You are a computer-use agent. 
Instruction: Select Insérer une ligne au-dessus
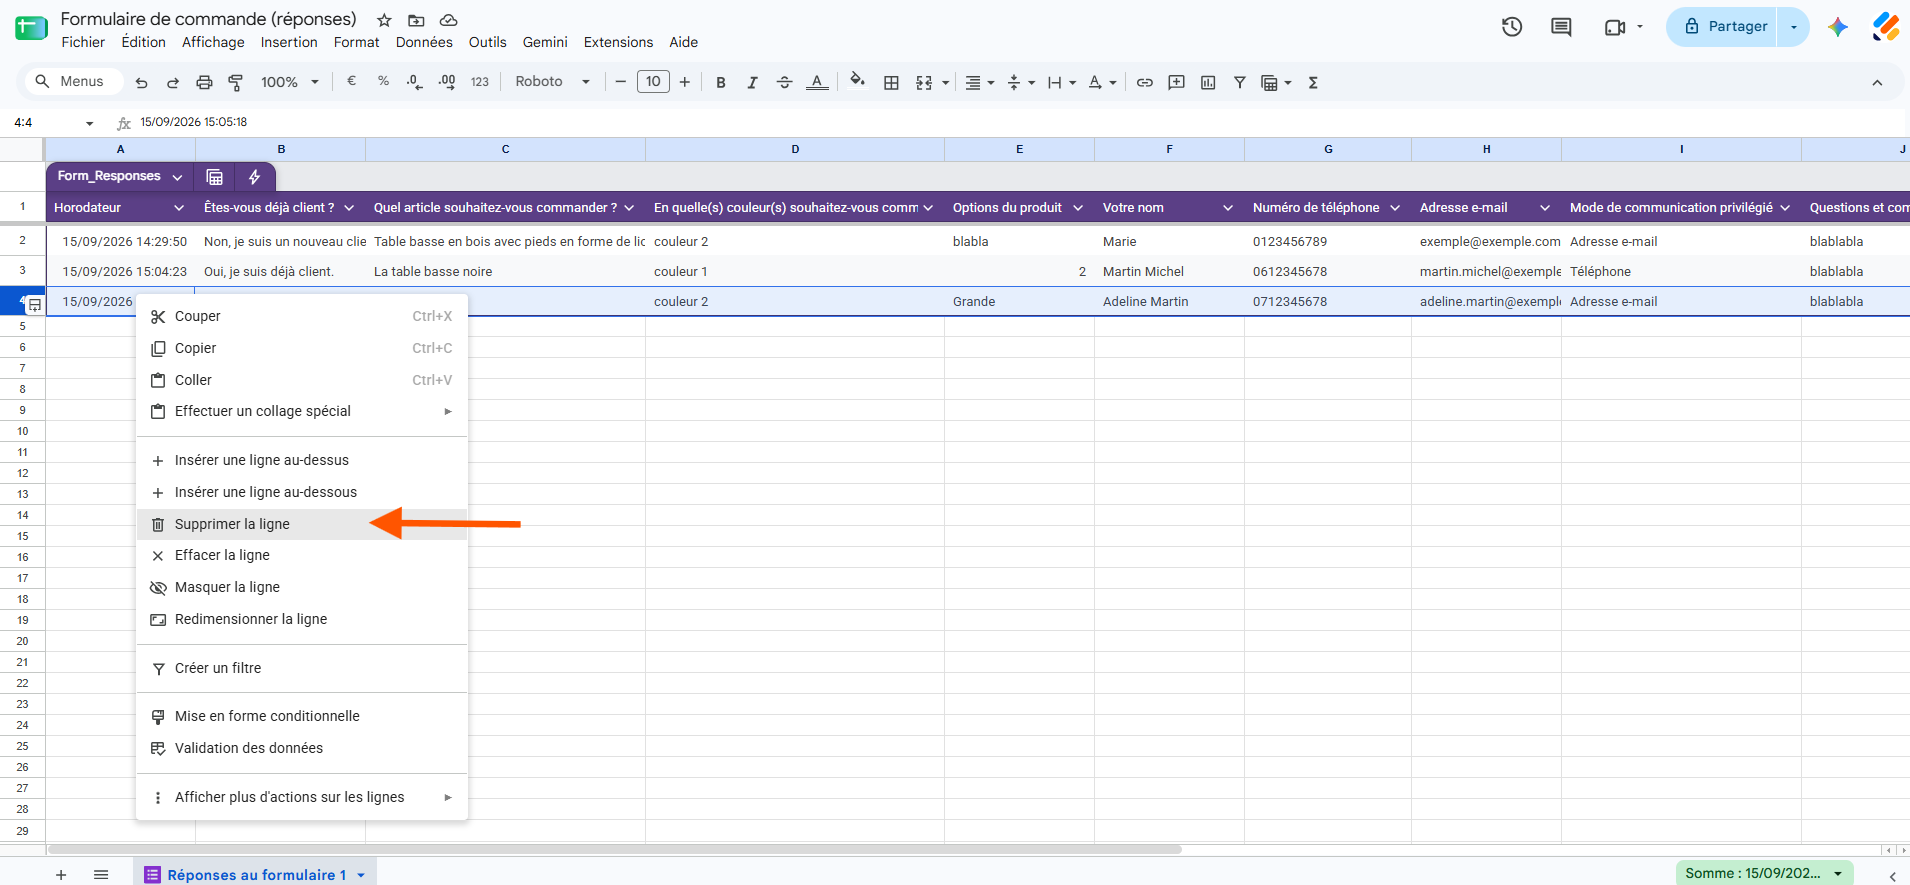(x=302, y=460)
